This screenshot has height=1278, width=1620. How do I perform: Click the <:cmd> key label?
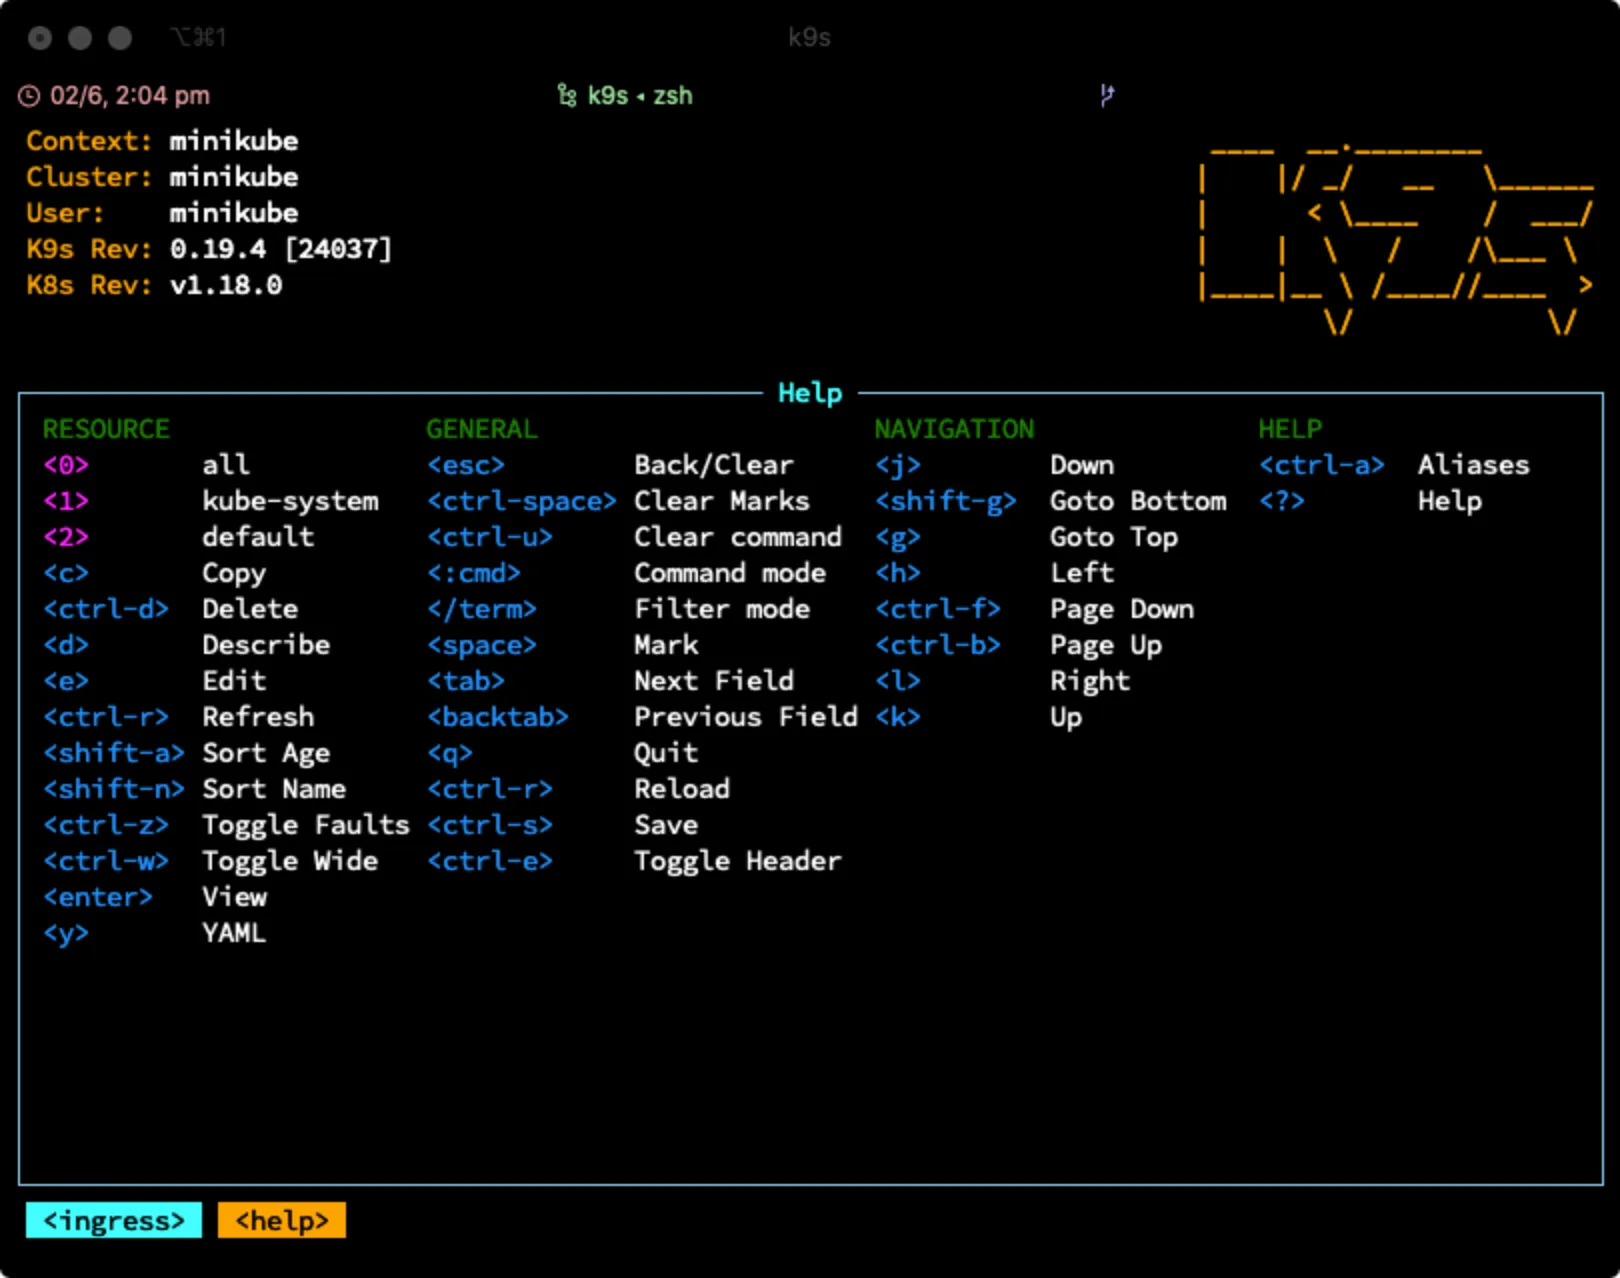pyautogui.click(x=474, y=573)
